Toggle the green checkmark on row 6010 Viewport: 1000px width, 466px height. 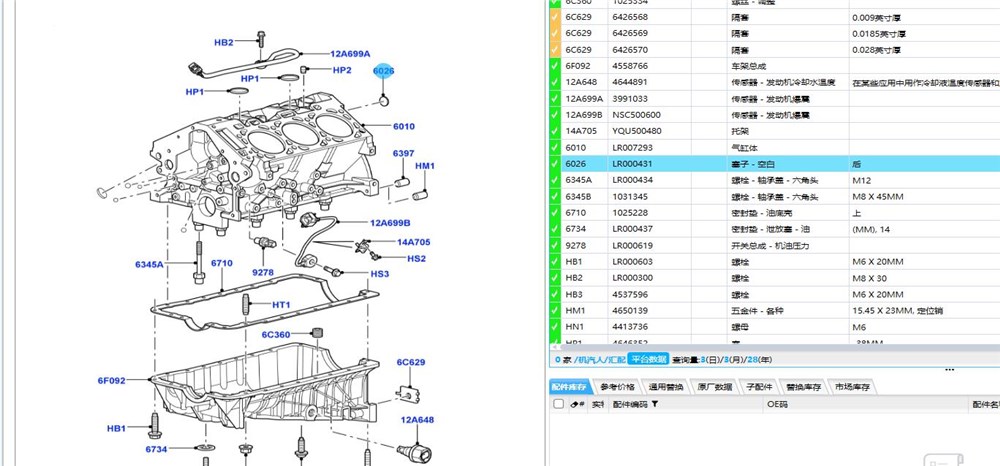tap(554, 148)
